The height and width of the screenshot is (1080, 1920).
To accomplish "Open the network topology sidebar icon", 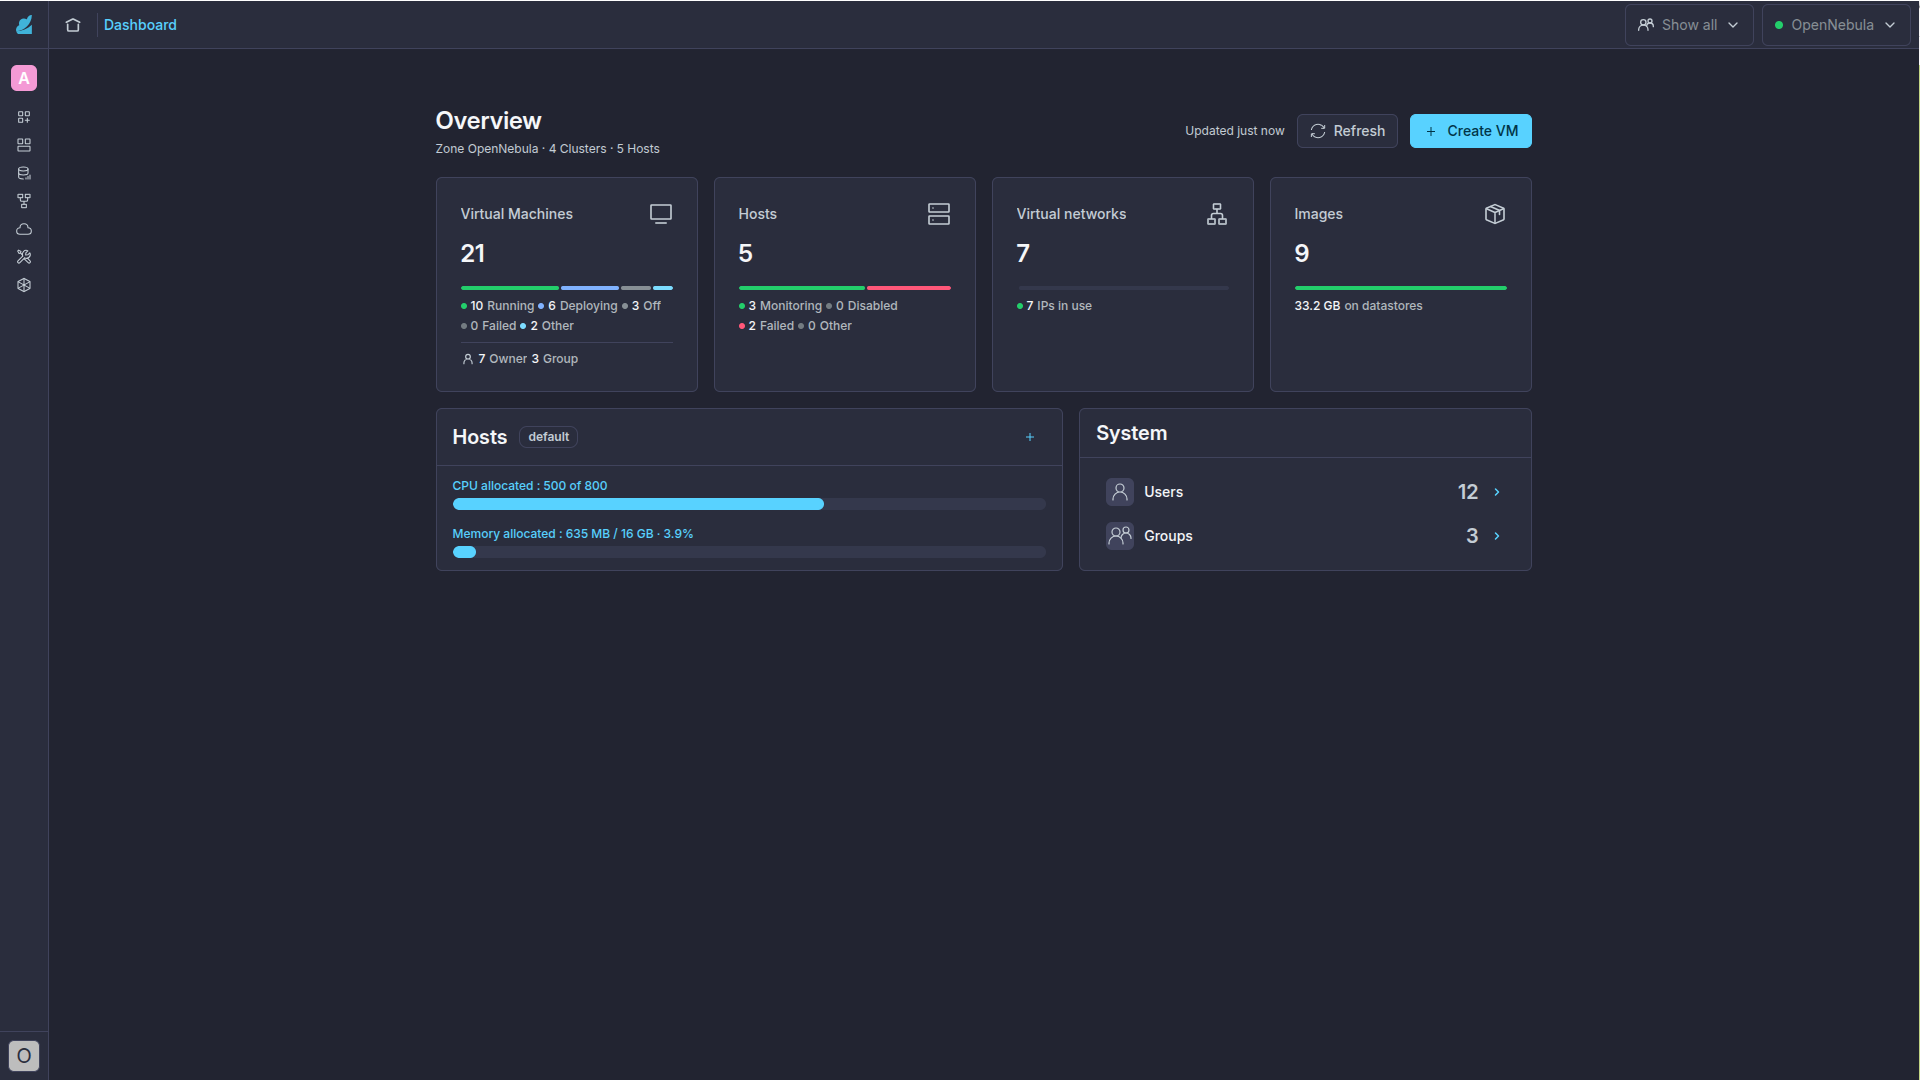I will (24, 201).
